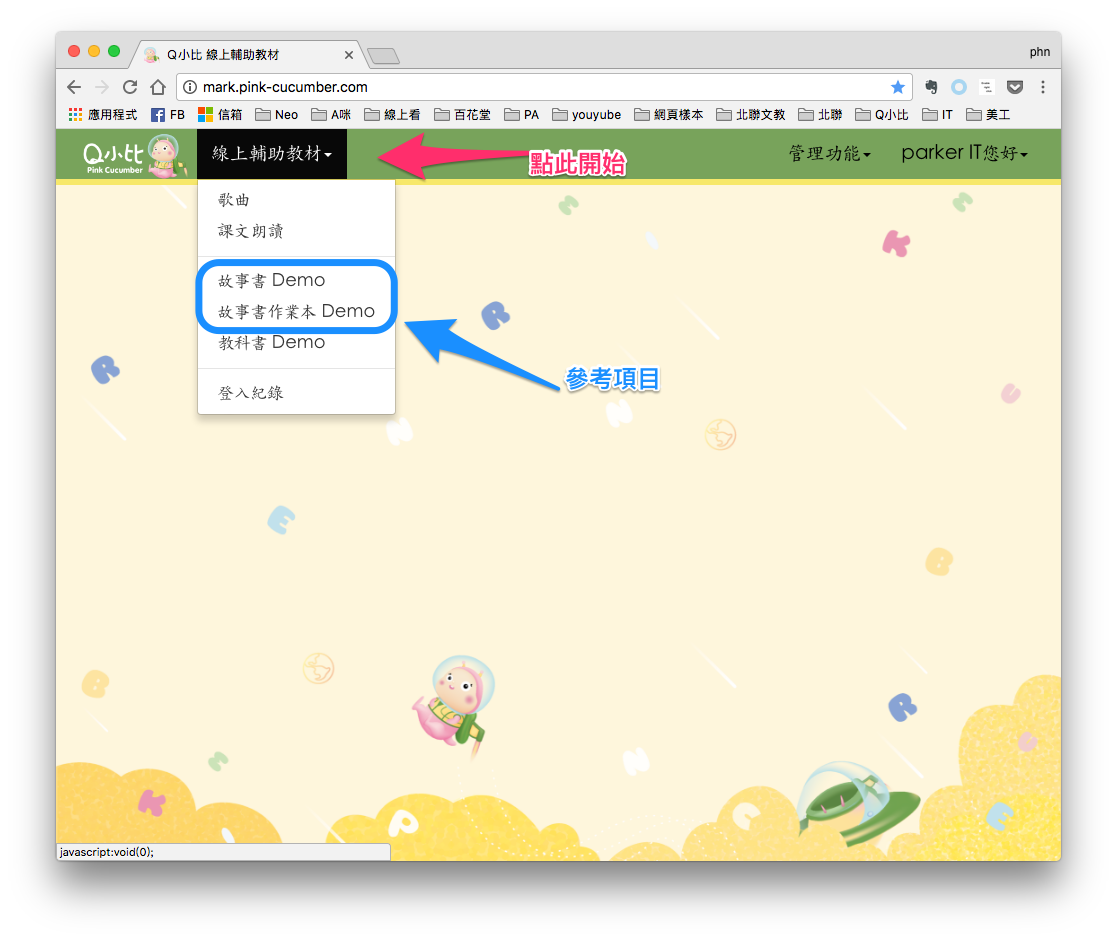This screenshot has width=1117, height=941.
Task: Choose 課文朗讀 menu item
Action: 251,231
